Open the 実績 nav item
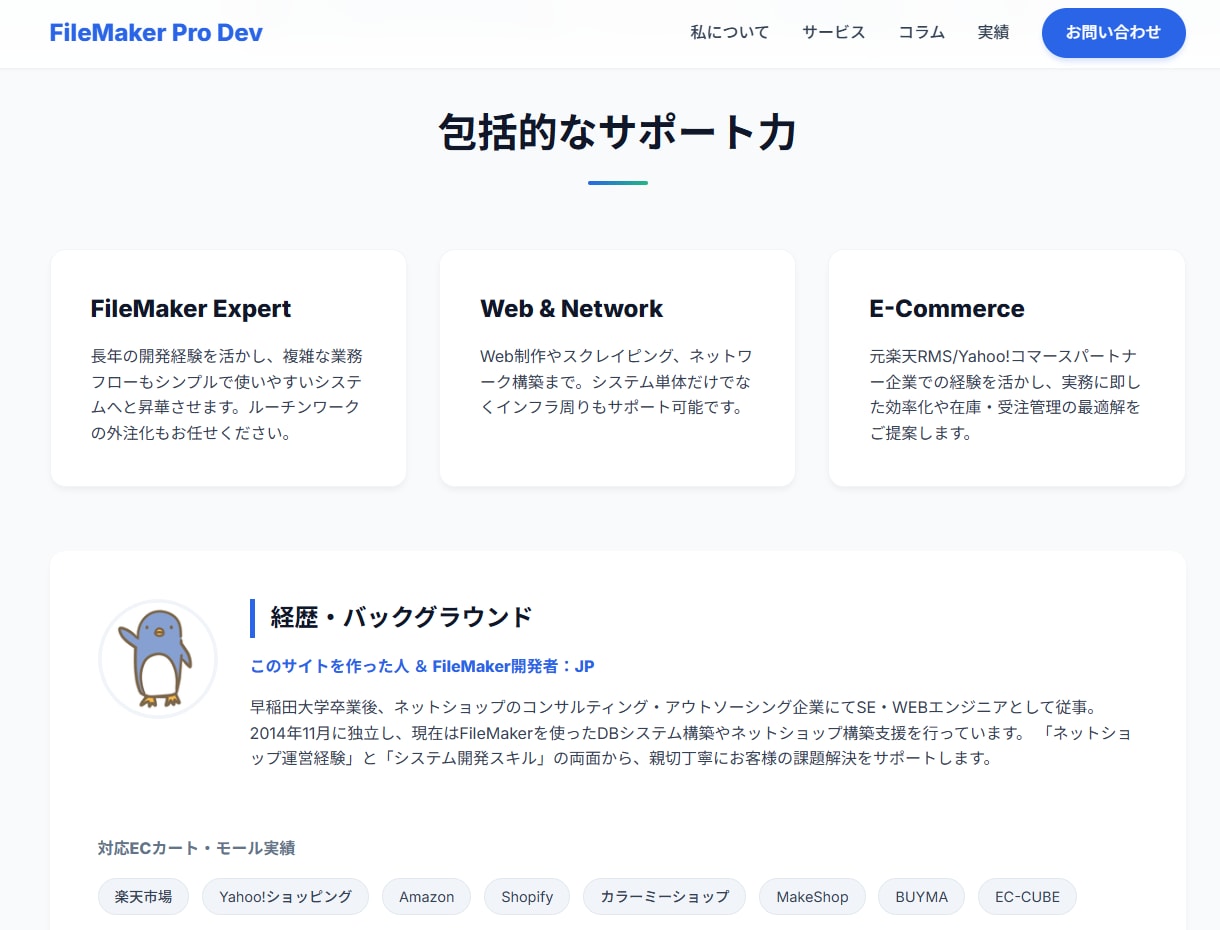1220x930 pixels. pos(993,32)
